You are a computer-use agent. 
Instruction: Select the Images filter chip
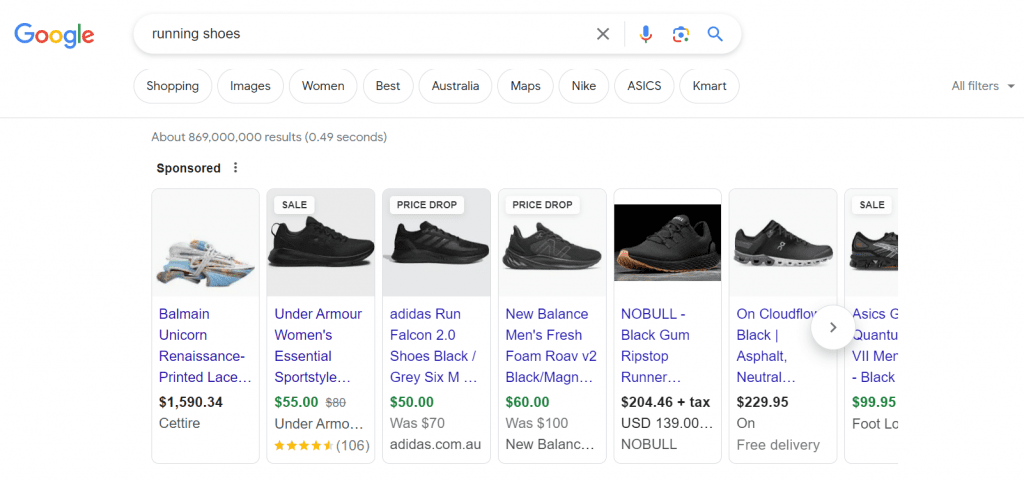(250, 86)
